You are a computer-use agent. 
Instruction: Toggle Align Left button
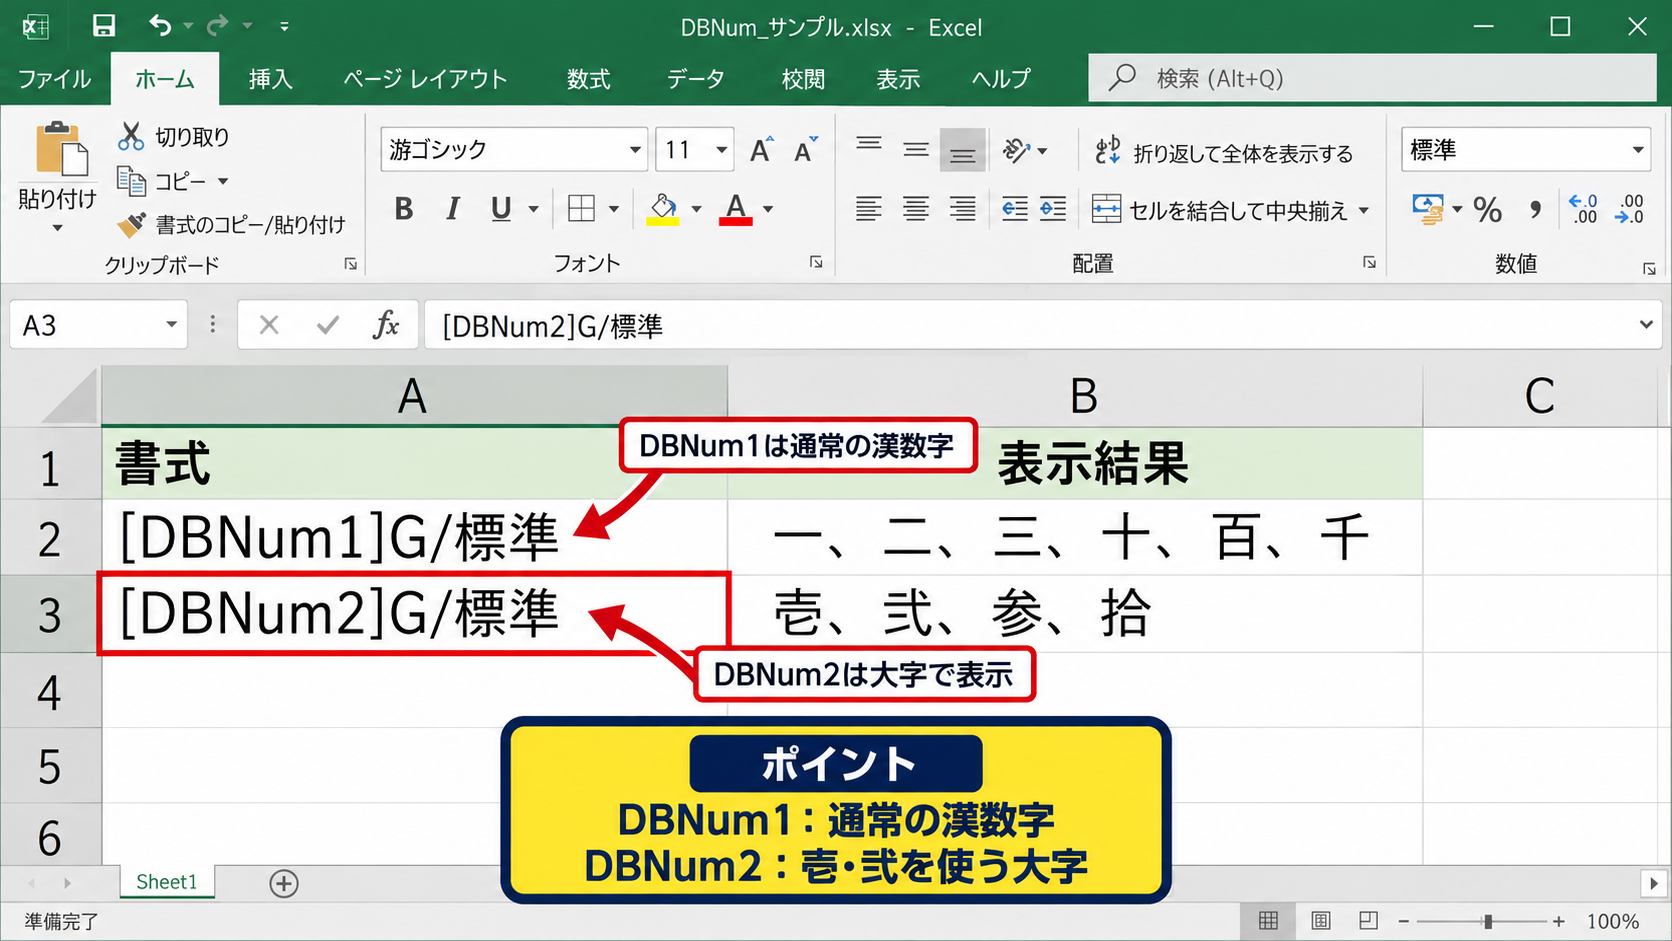(x=869, y=209)
